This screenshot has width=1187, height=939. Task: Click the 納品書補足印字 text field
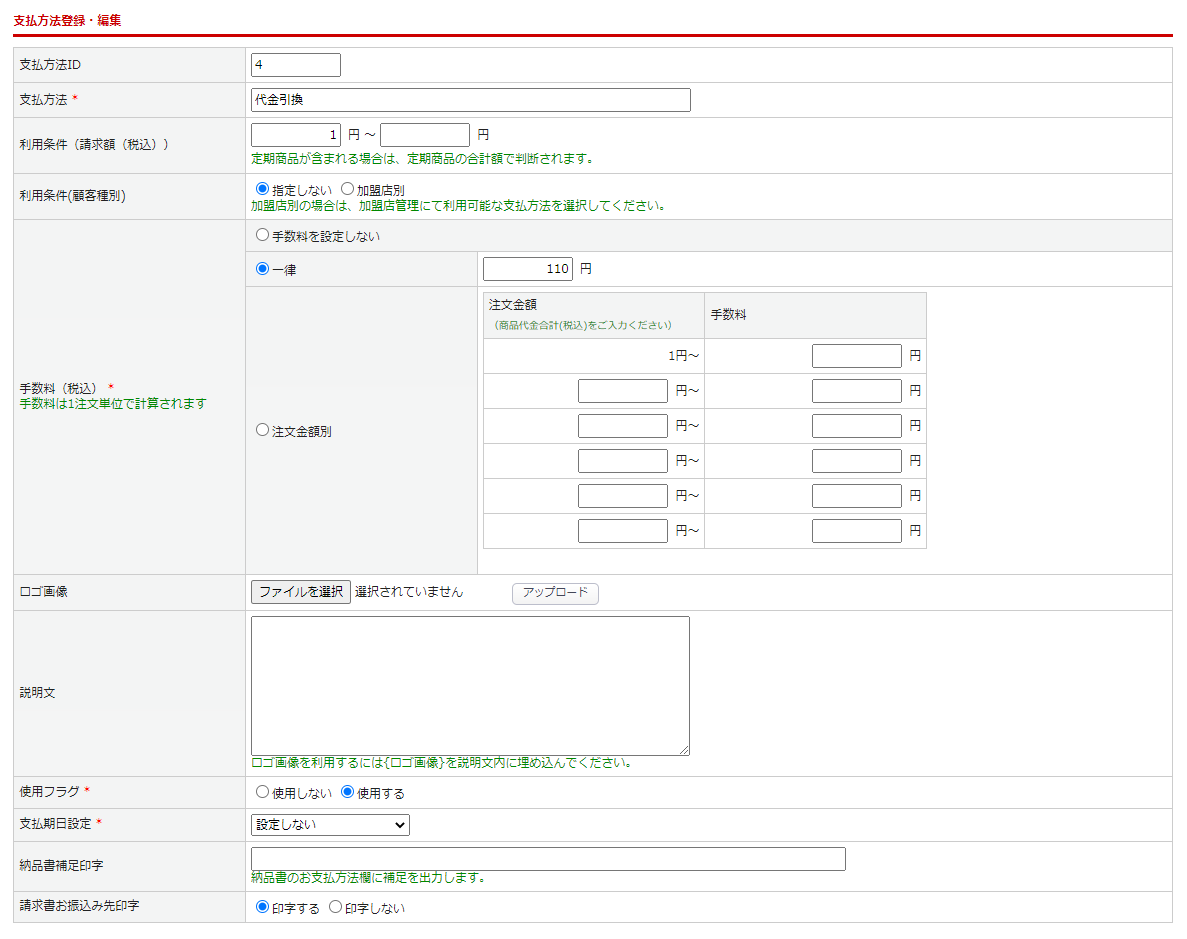[x=548, y=859]
